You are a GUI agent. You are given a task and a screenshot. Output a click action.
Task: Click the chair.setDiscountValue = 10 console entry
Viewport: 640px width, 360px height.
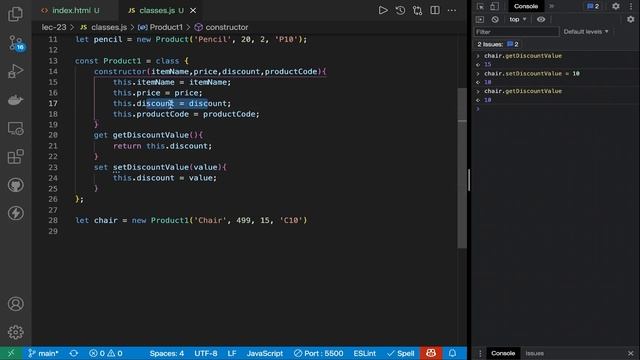click(x=532, y=73)
